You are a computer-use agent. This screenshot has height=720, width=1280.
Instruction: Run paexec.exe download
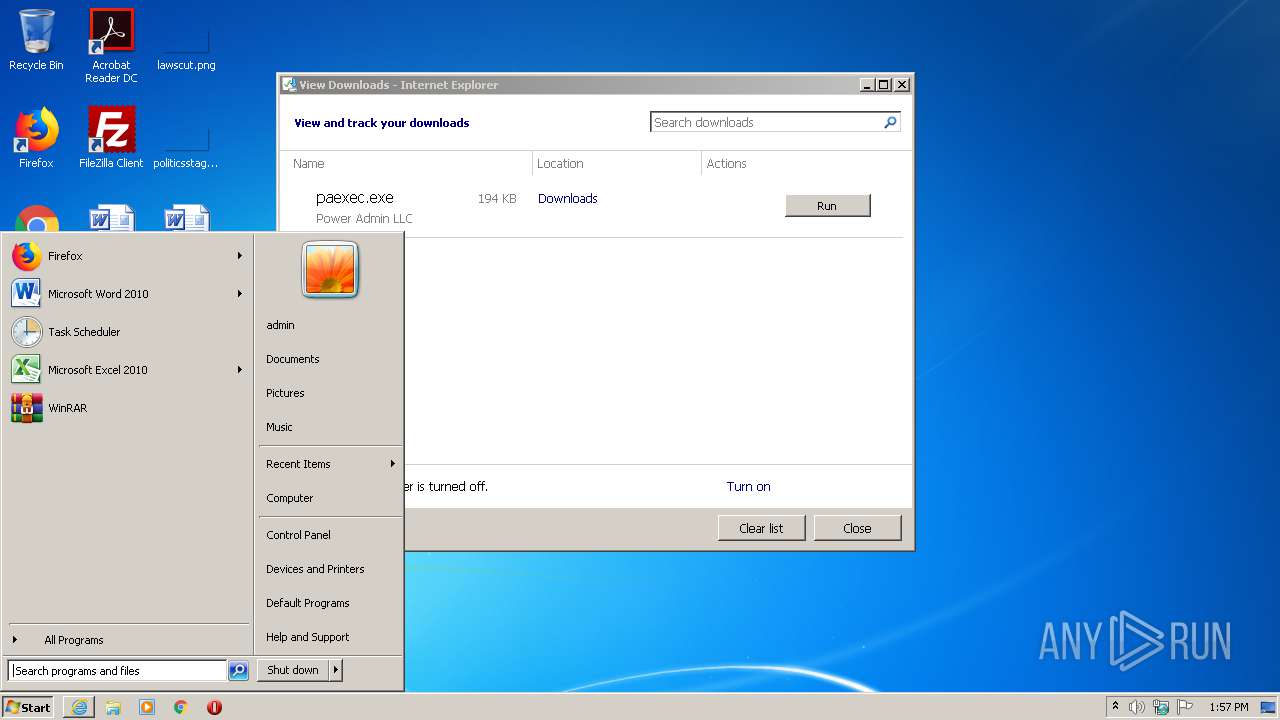click(828, 206)
